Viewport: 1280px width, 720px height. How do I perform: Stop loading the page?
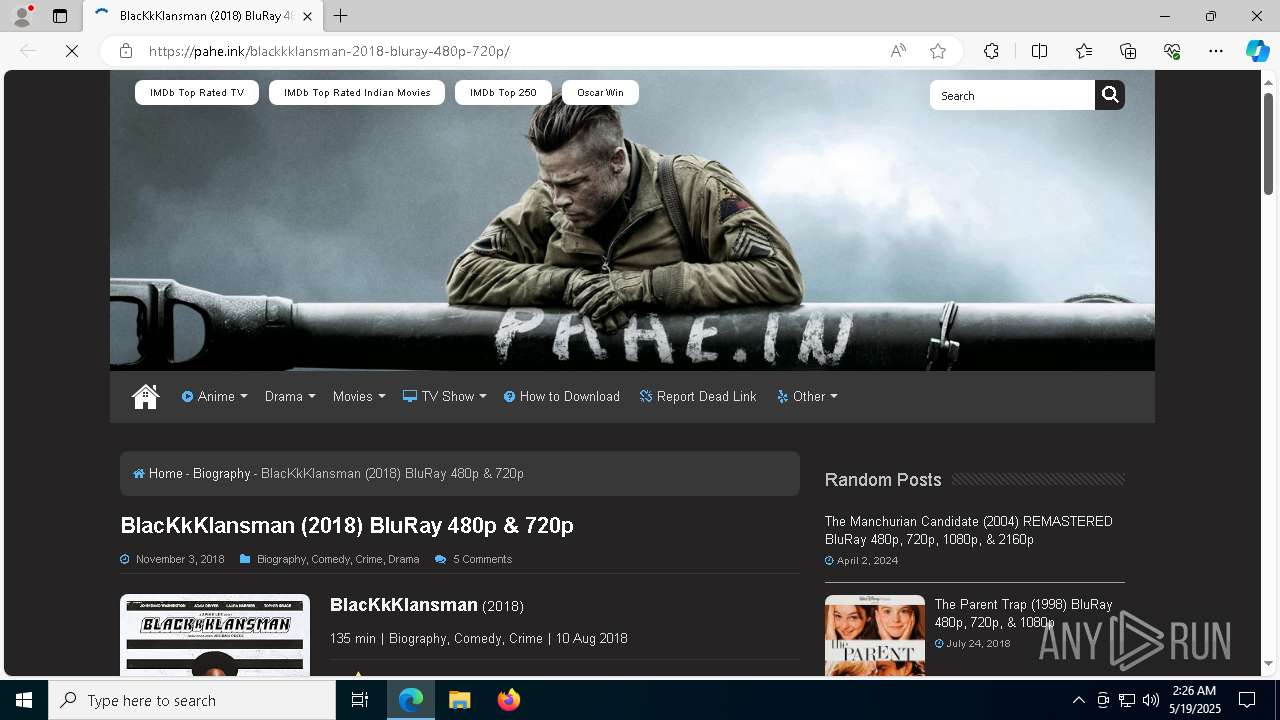[x=72, y=51]
